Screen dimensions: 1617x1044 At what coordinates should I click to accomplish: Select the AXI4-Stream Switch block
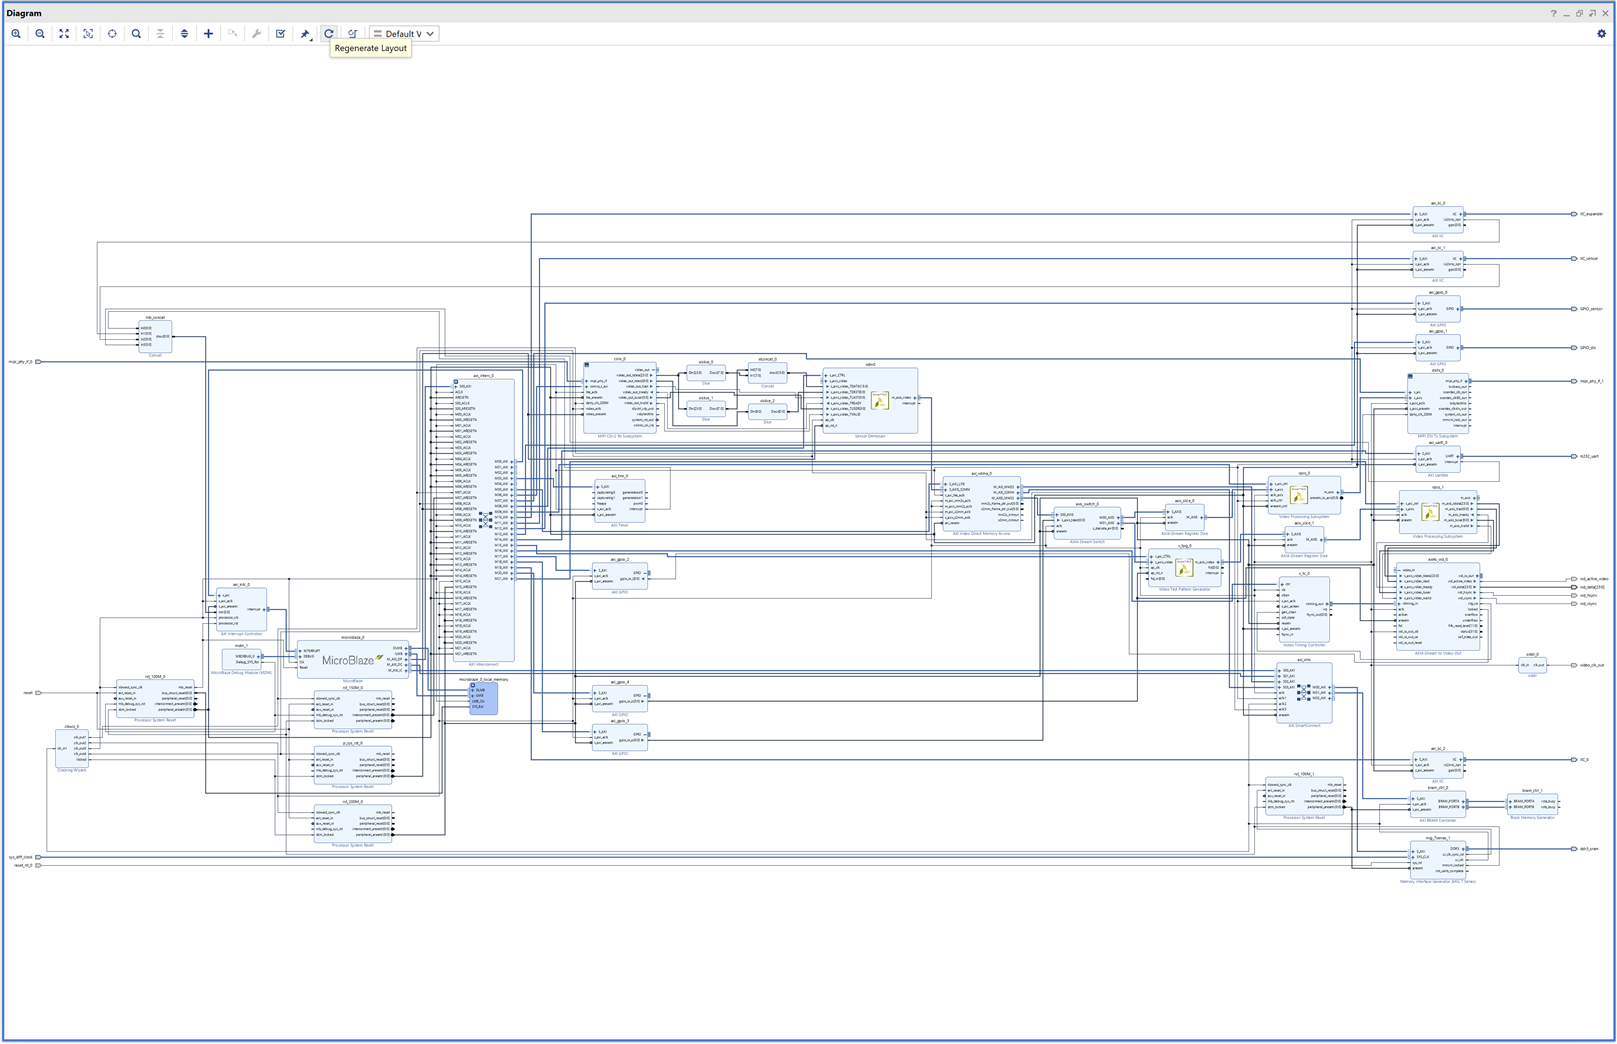(x=1087, y=523)
